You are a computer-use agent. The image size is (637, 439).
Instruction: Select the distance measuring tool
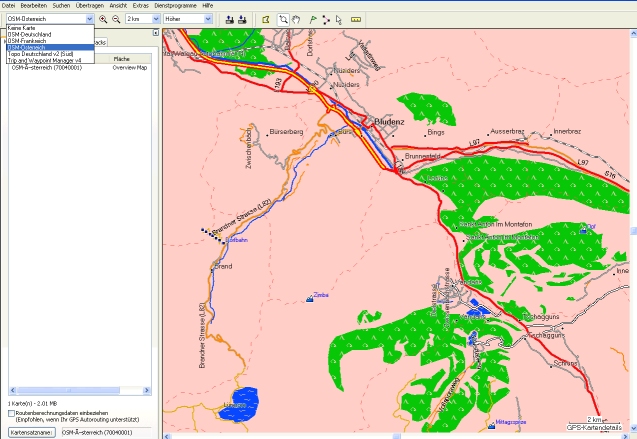click(x=356, y=19)
